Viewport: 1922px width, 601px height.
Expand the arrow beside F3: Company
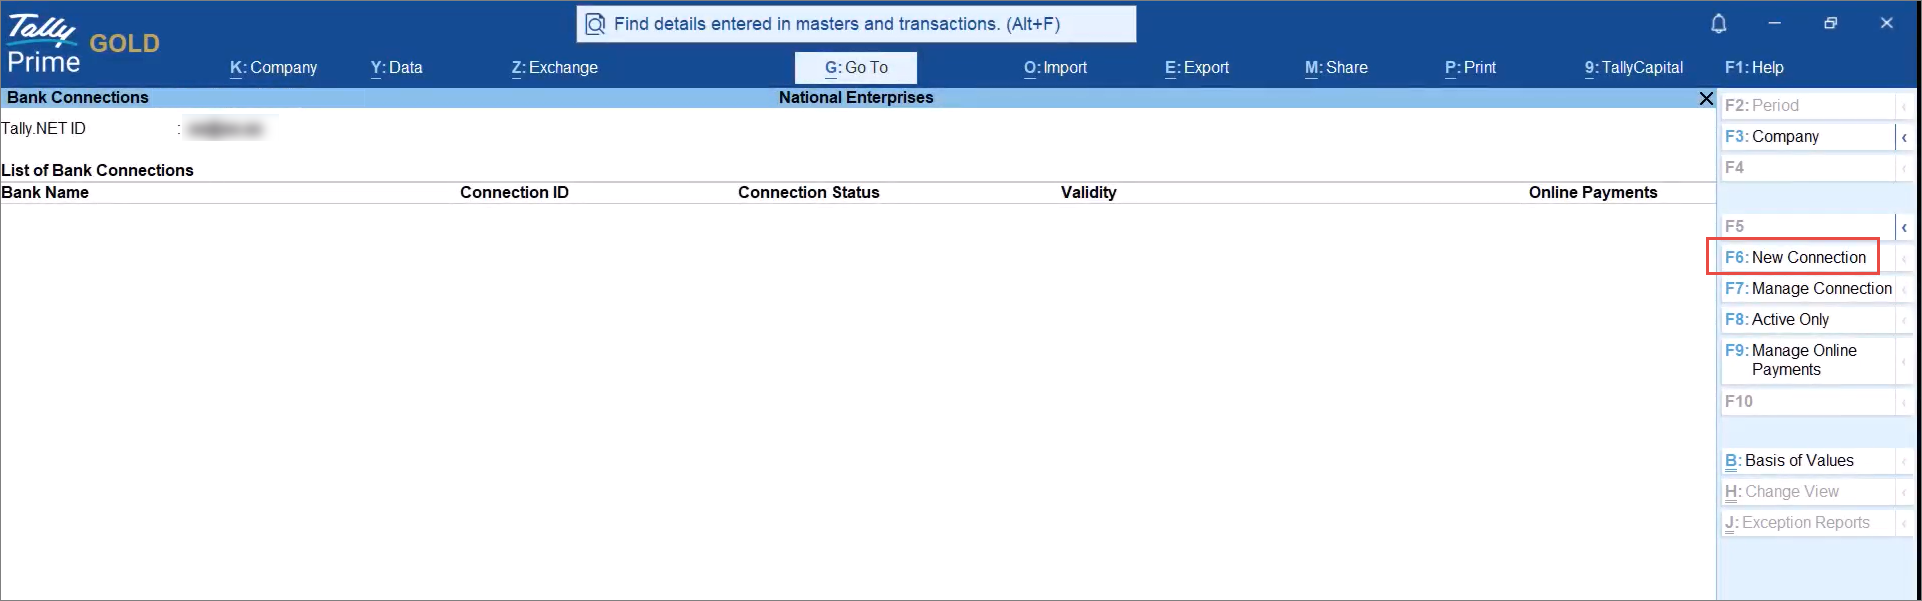(1904, 137)
